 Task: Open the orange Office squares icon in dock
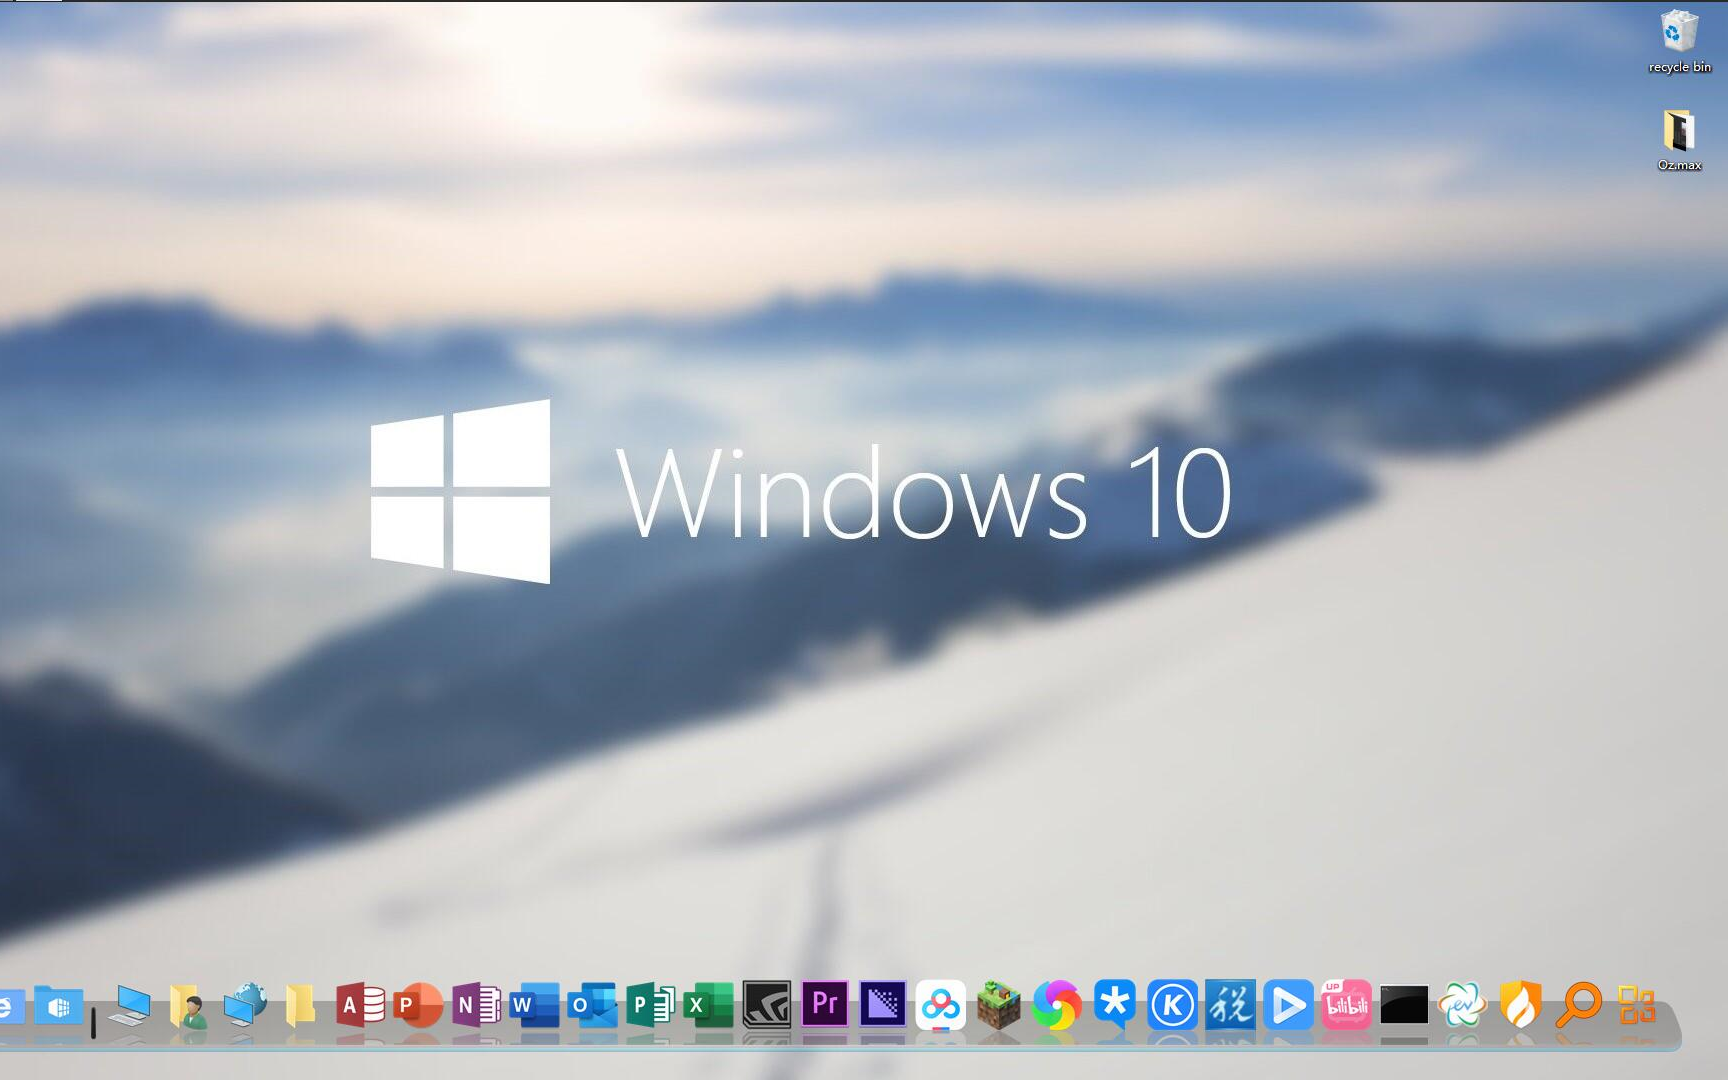[x=1637, y=1005]
